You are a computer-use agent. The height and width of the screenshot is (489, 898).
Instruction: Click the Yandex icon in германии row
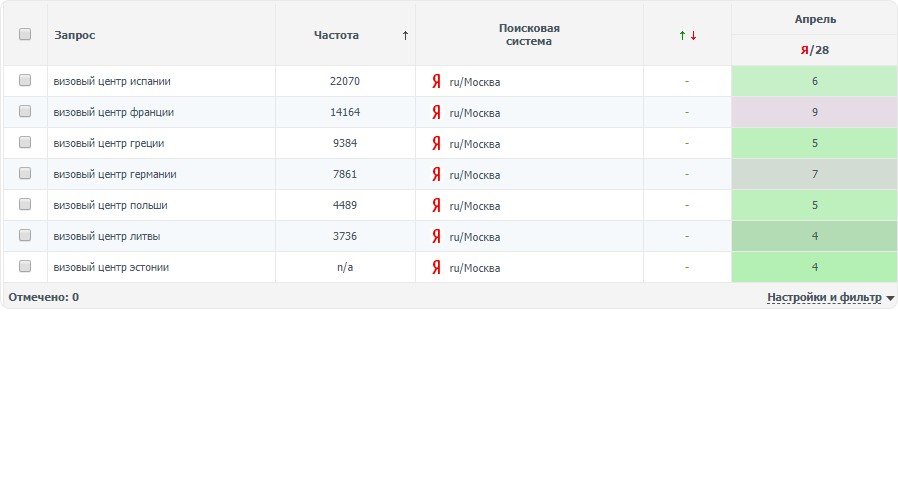436,174
